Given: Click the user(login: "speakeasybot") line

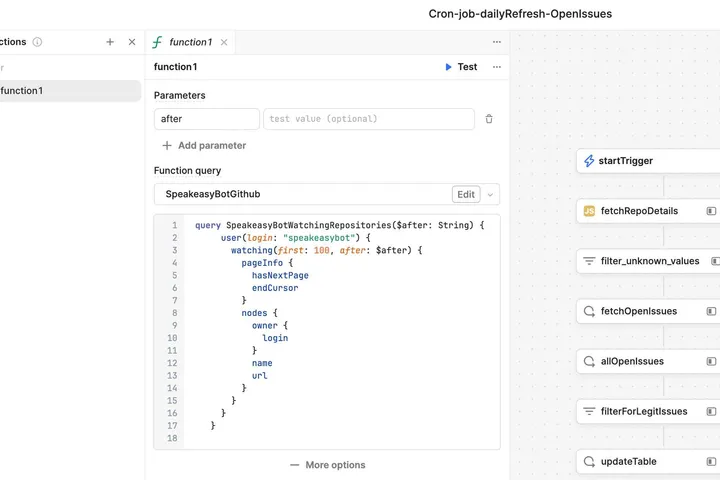Looking at the screenshot, I should pos(295,237).
